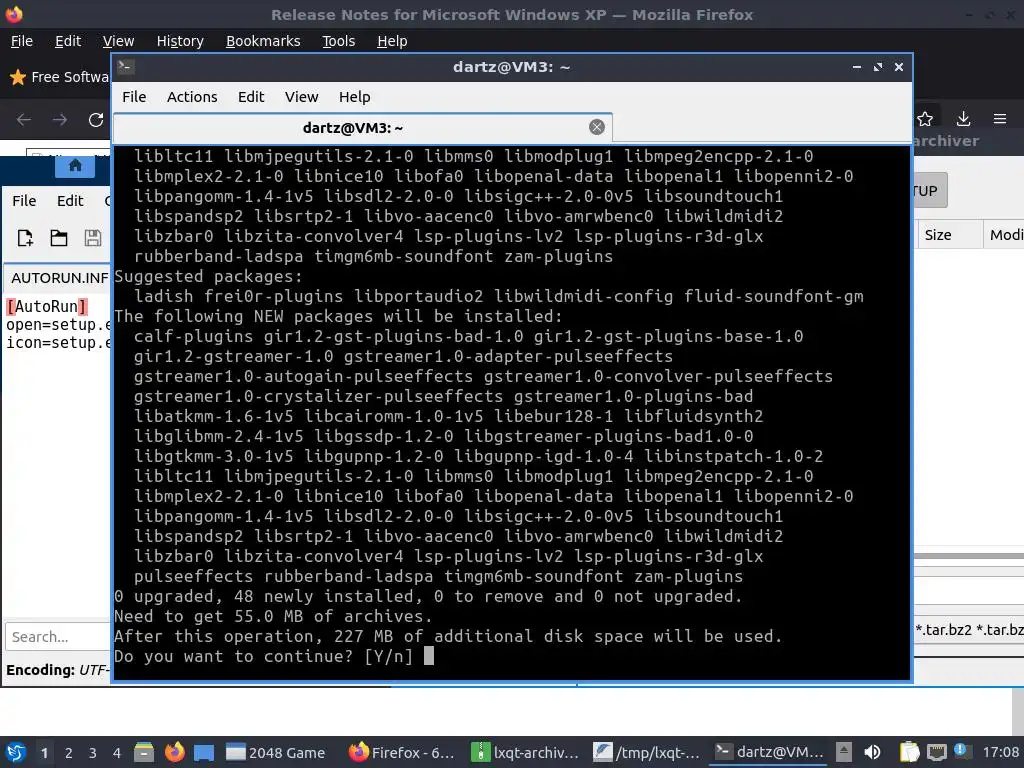Open volume control tray icon
The width and height of the screenshot is (1024, 768).
[x=872, y=752]
